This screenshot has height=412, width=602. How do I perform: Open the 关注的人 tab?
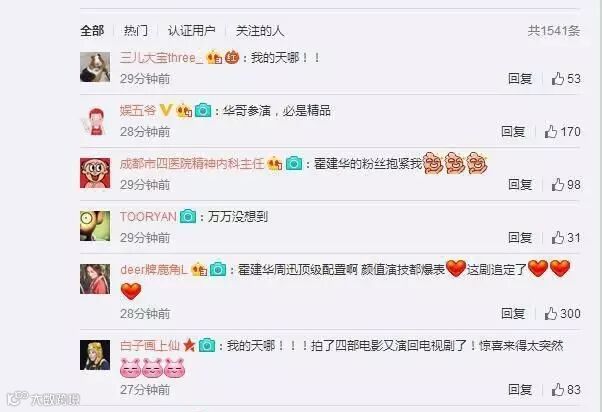coord(260,31)
